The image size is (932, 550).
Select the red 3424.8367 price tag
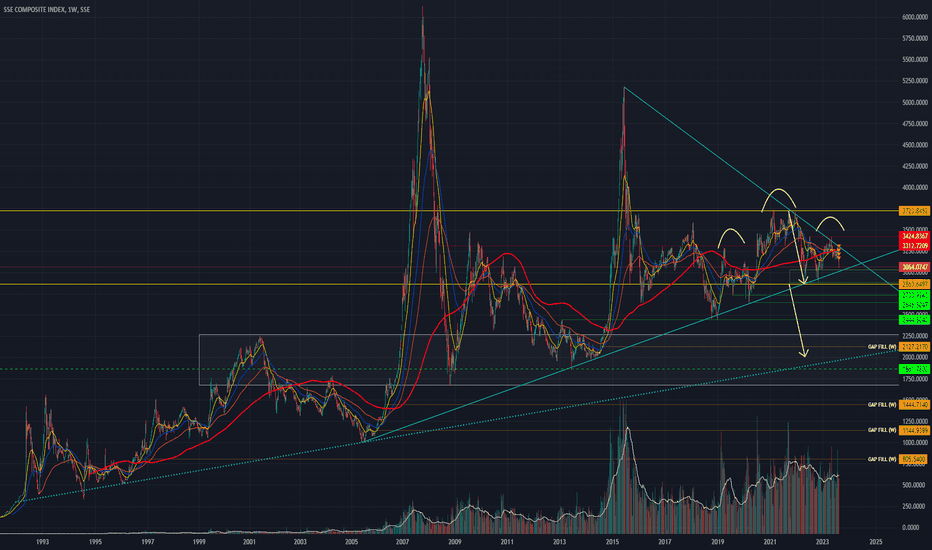click(915, 237)
